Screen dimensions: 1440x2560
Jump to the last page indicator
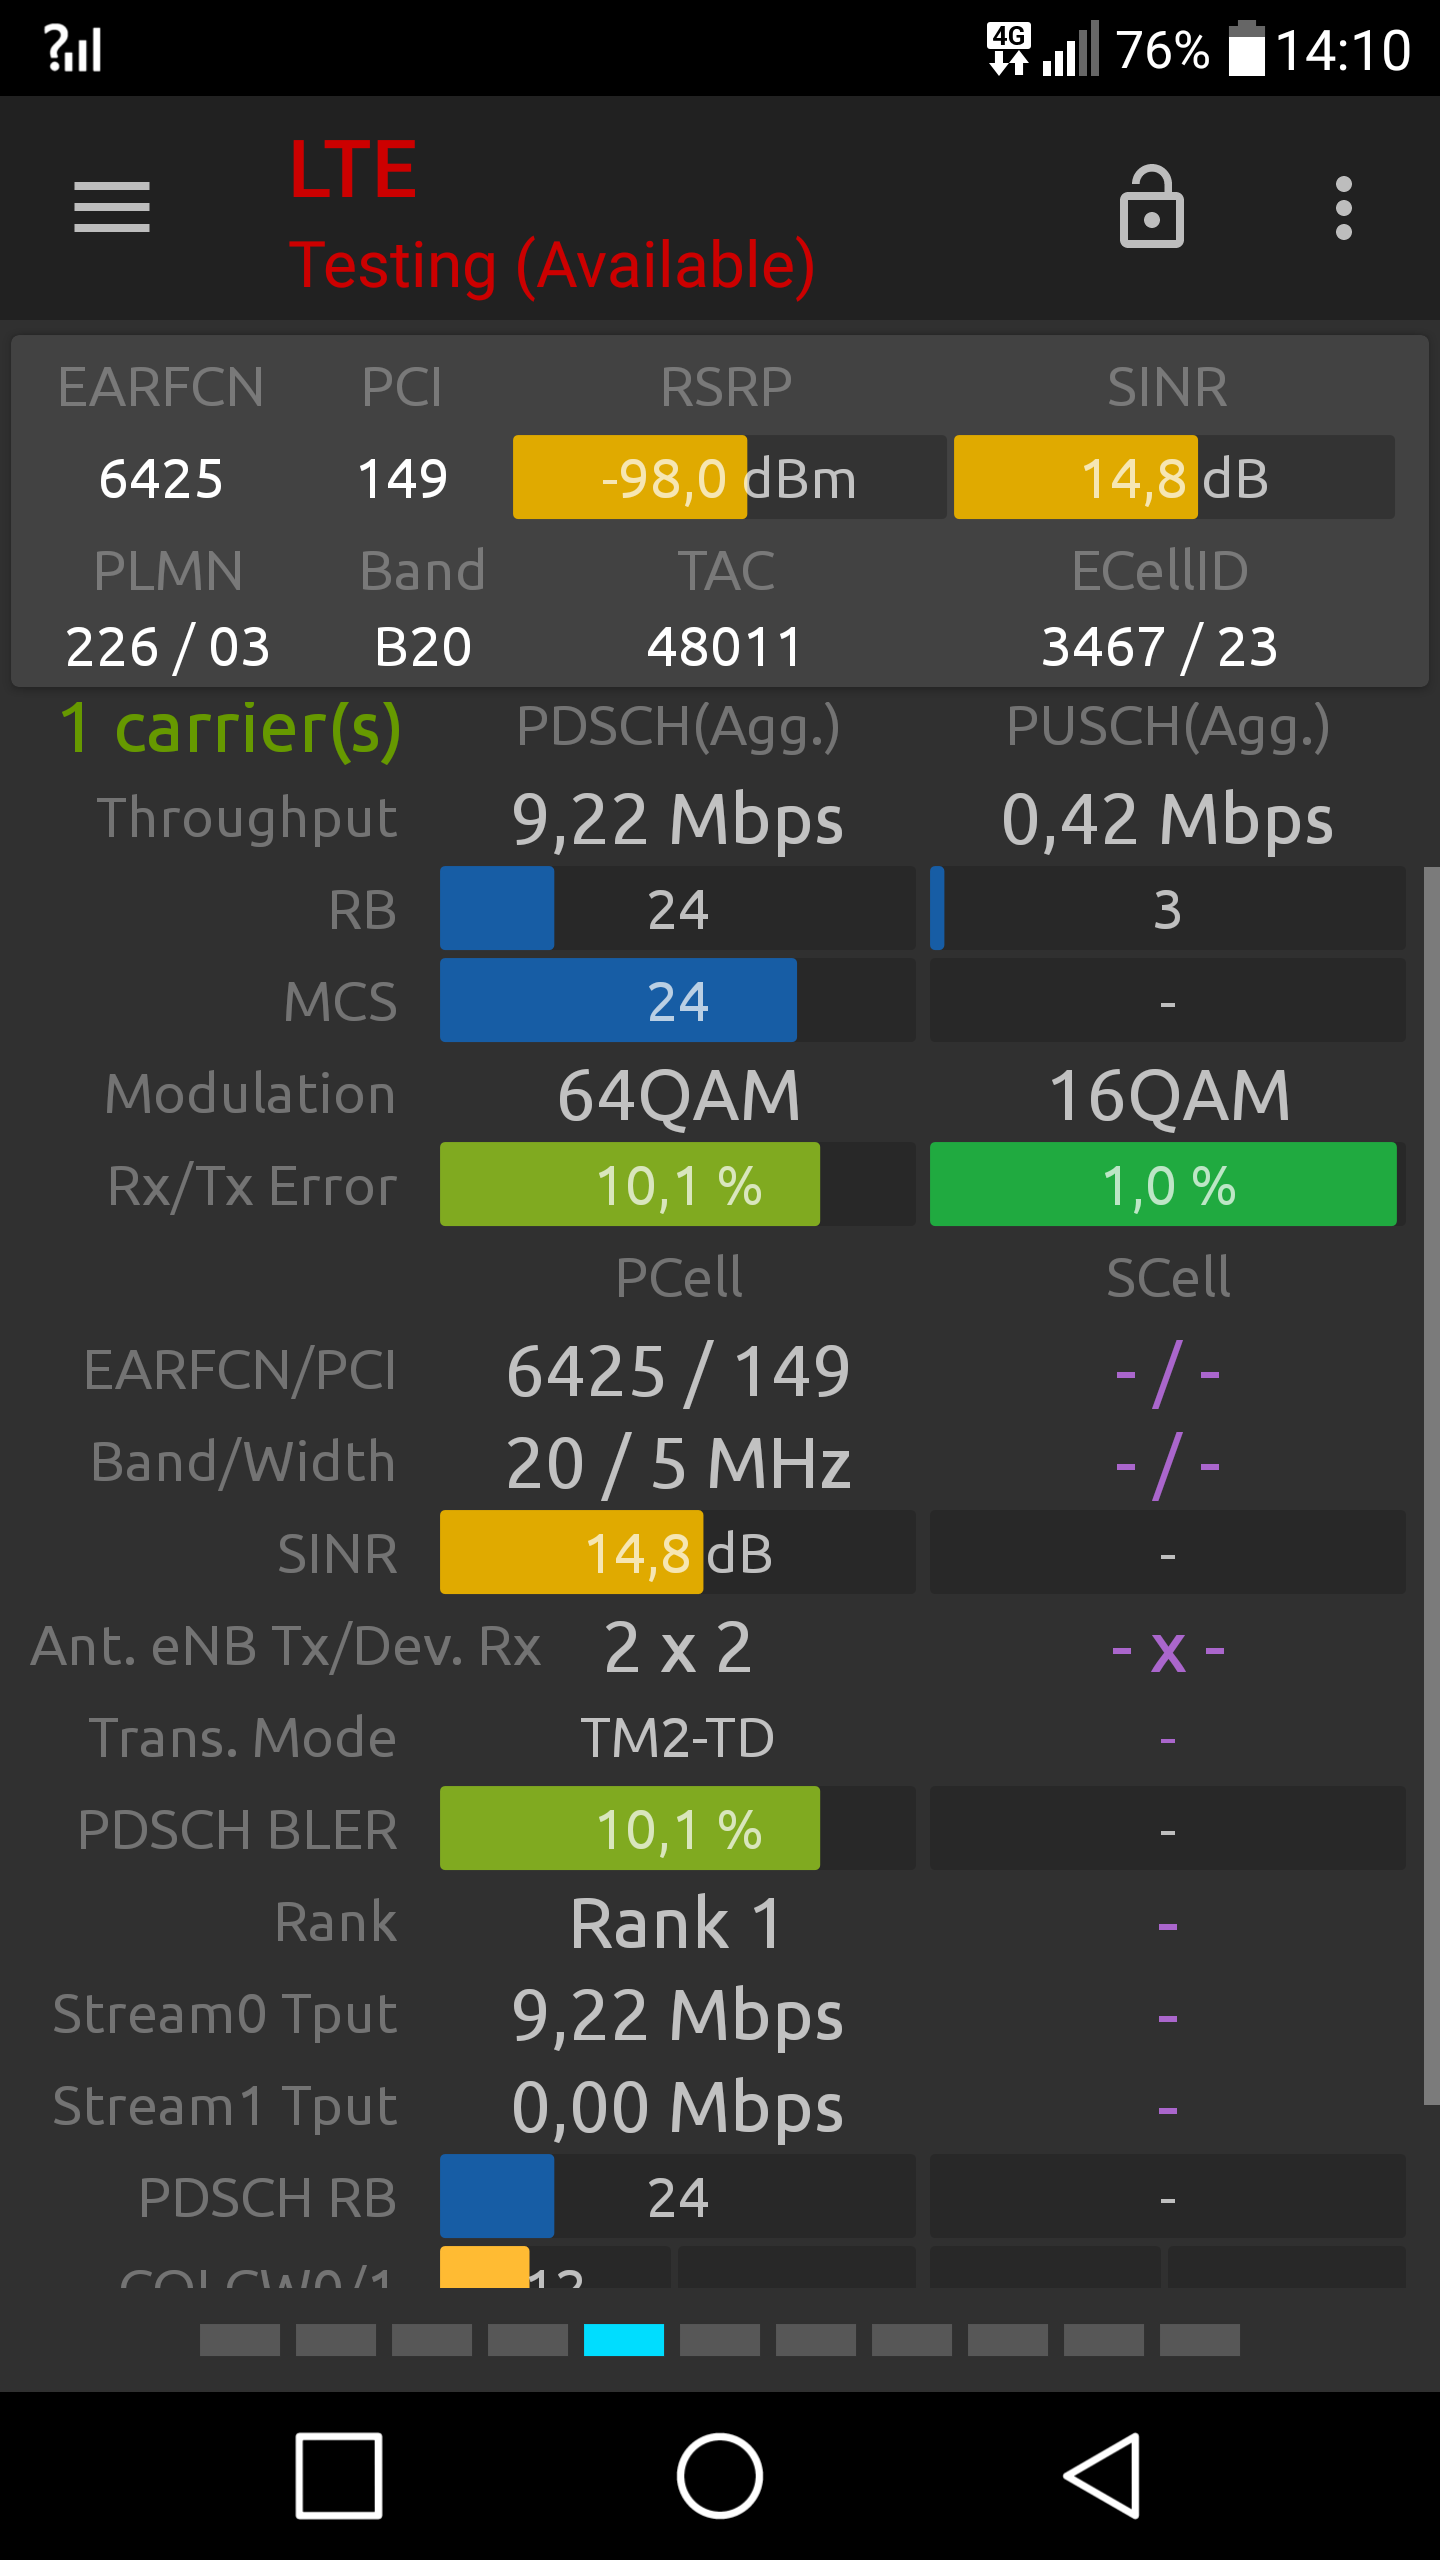1200,2340
